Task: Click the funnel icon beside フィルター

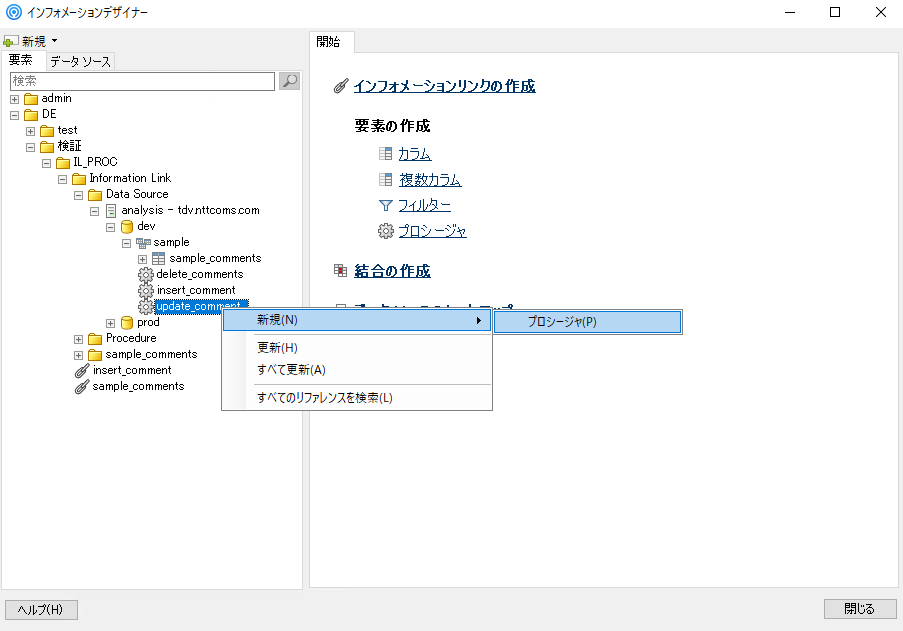Action: (x=385, y=205)
